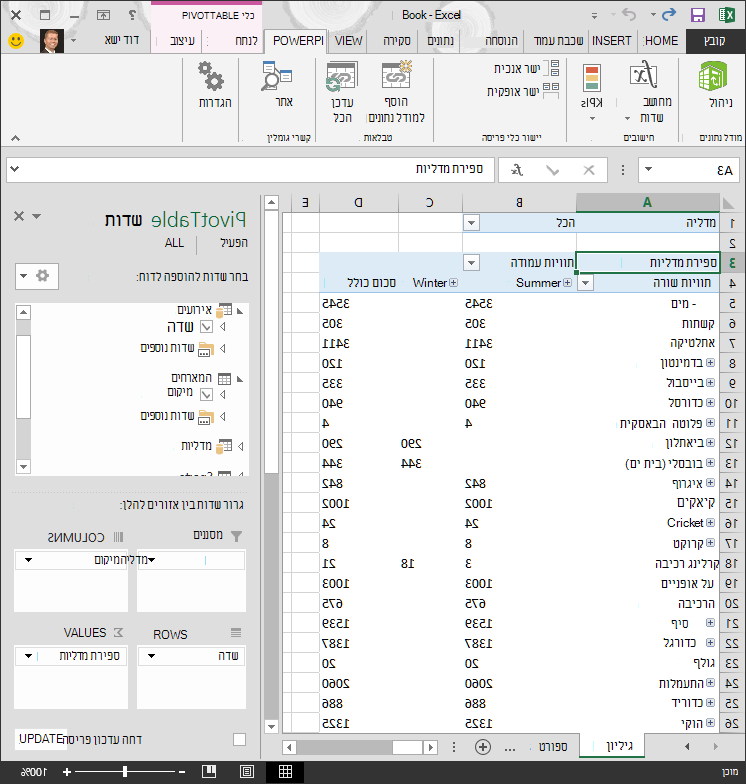The height and width of the screenshot is (784, 746).
Task: Expand the מדליות table in field list
Action: (240, 446)
